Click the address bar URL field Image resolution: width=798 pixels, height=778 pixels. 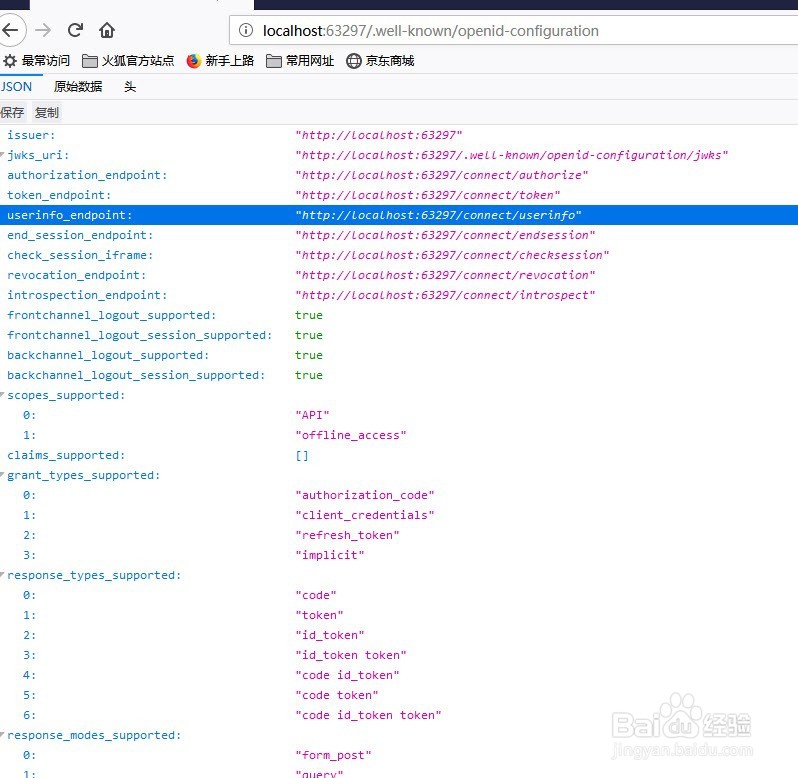click(514, 31)
